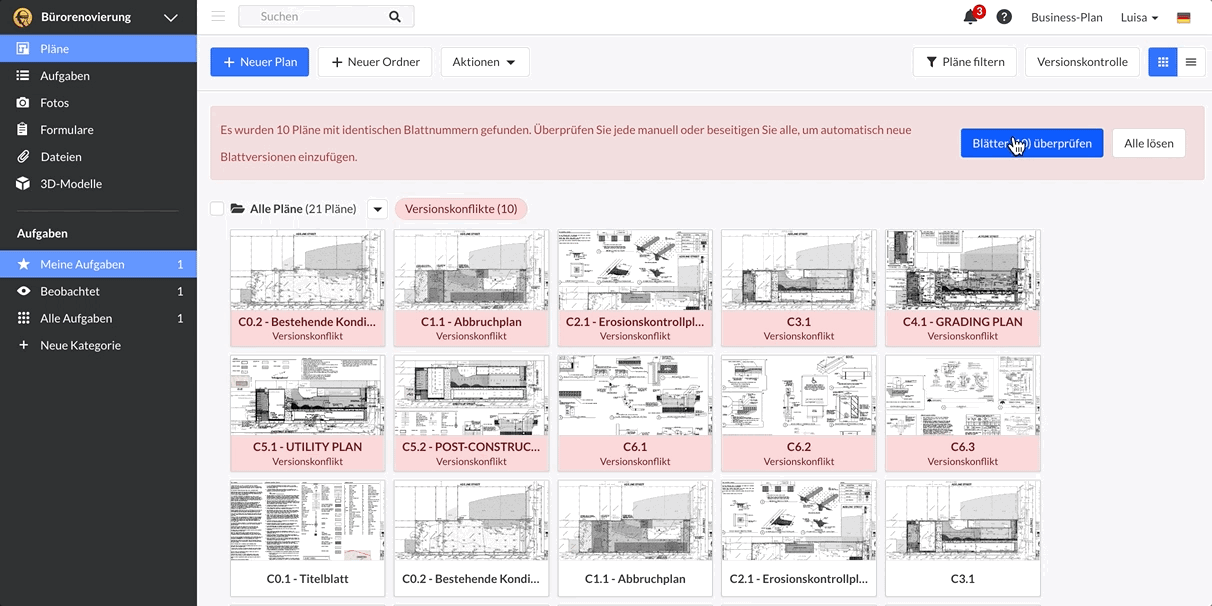The width and height of the screenshot is (1212, 606).
Task: Open C6.2 plan thumbnail
Action: [799, 413]
